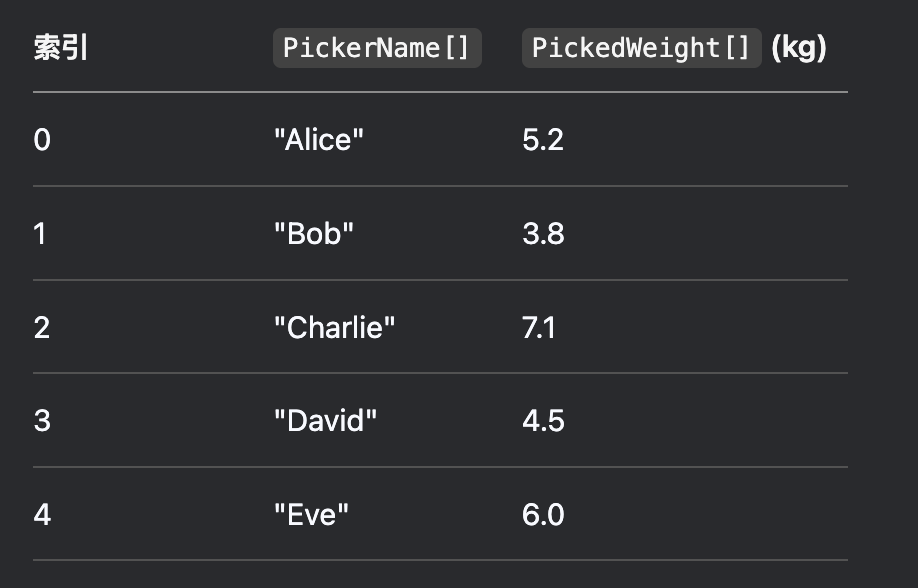Select index cell 4

[x=42, y=515]
